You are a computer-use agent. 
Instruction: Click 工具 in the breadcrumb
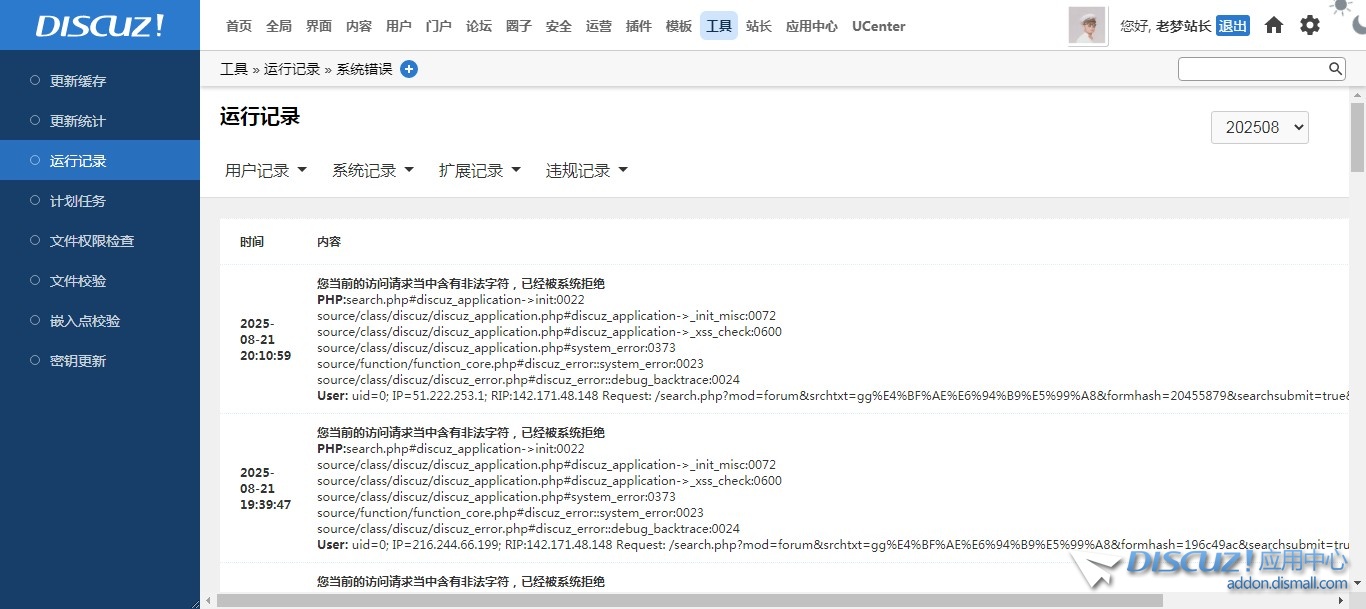pos(234,69)
